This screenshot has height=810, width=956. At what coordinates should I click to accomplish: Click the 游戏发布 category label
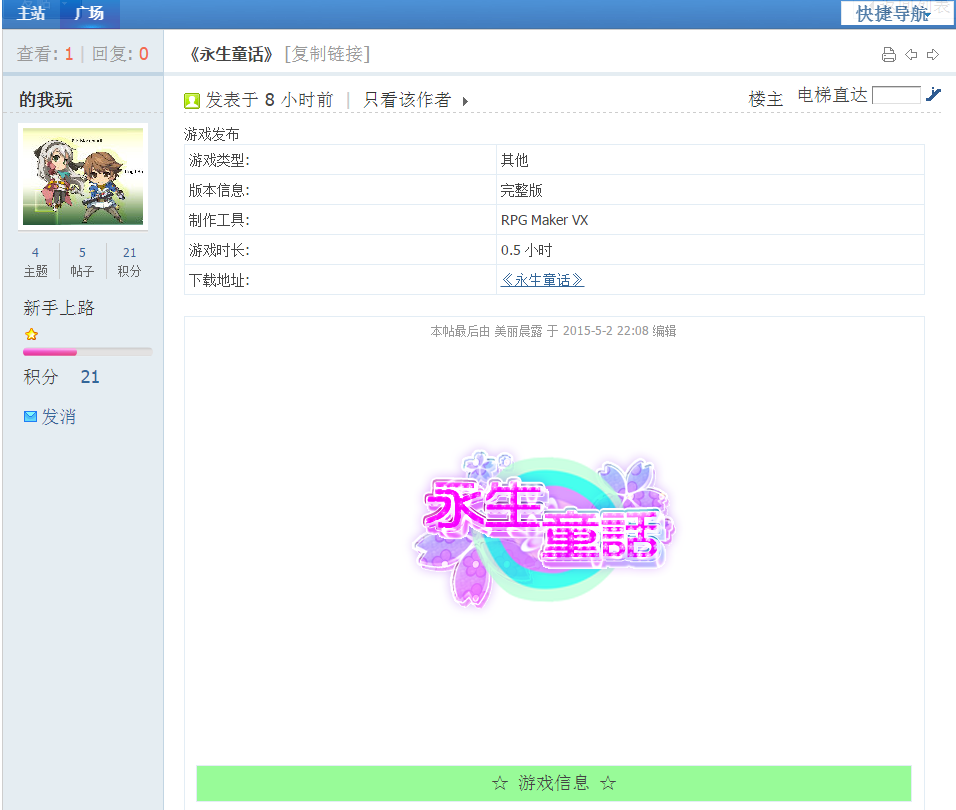[x=212, y=134]
